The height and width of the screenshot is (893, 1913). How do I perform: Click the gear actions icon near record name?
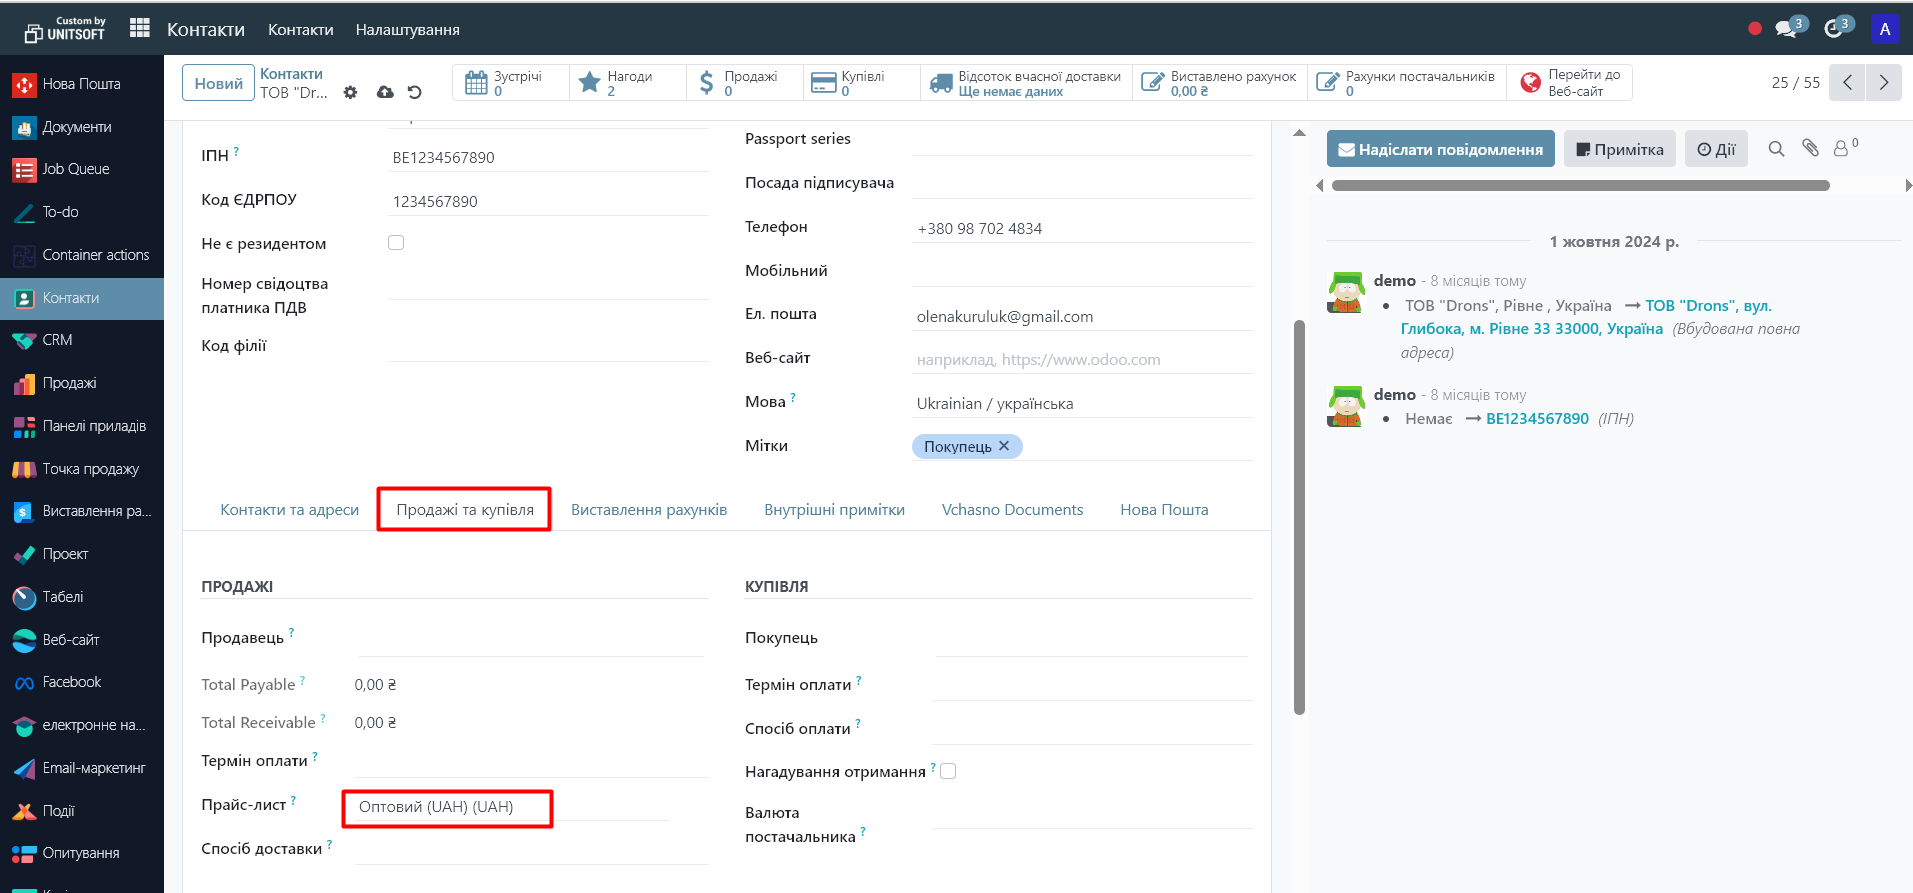click(x=350, y=92)
